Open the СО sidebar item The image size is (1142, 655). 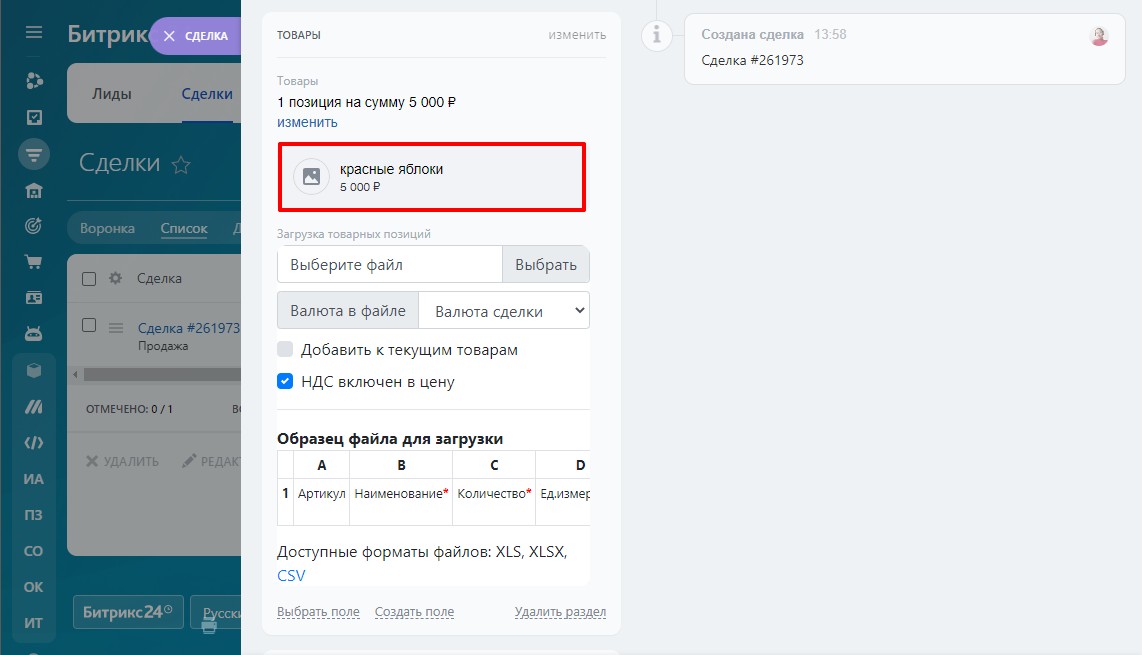coord(34,551)
